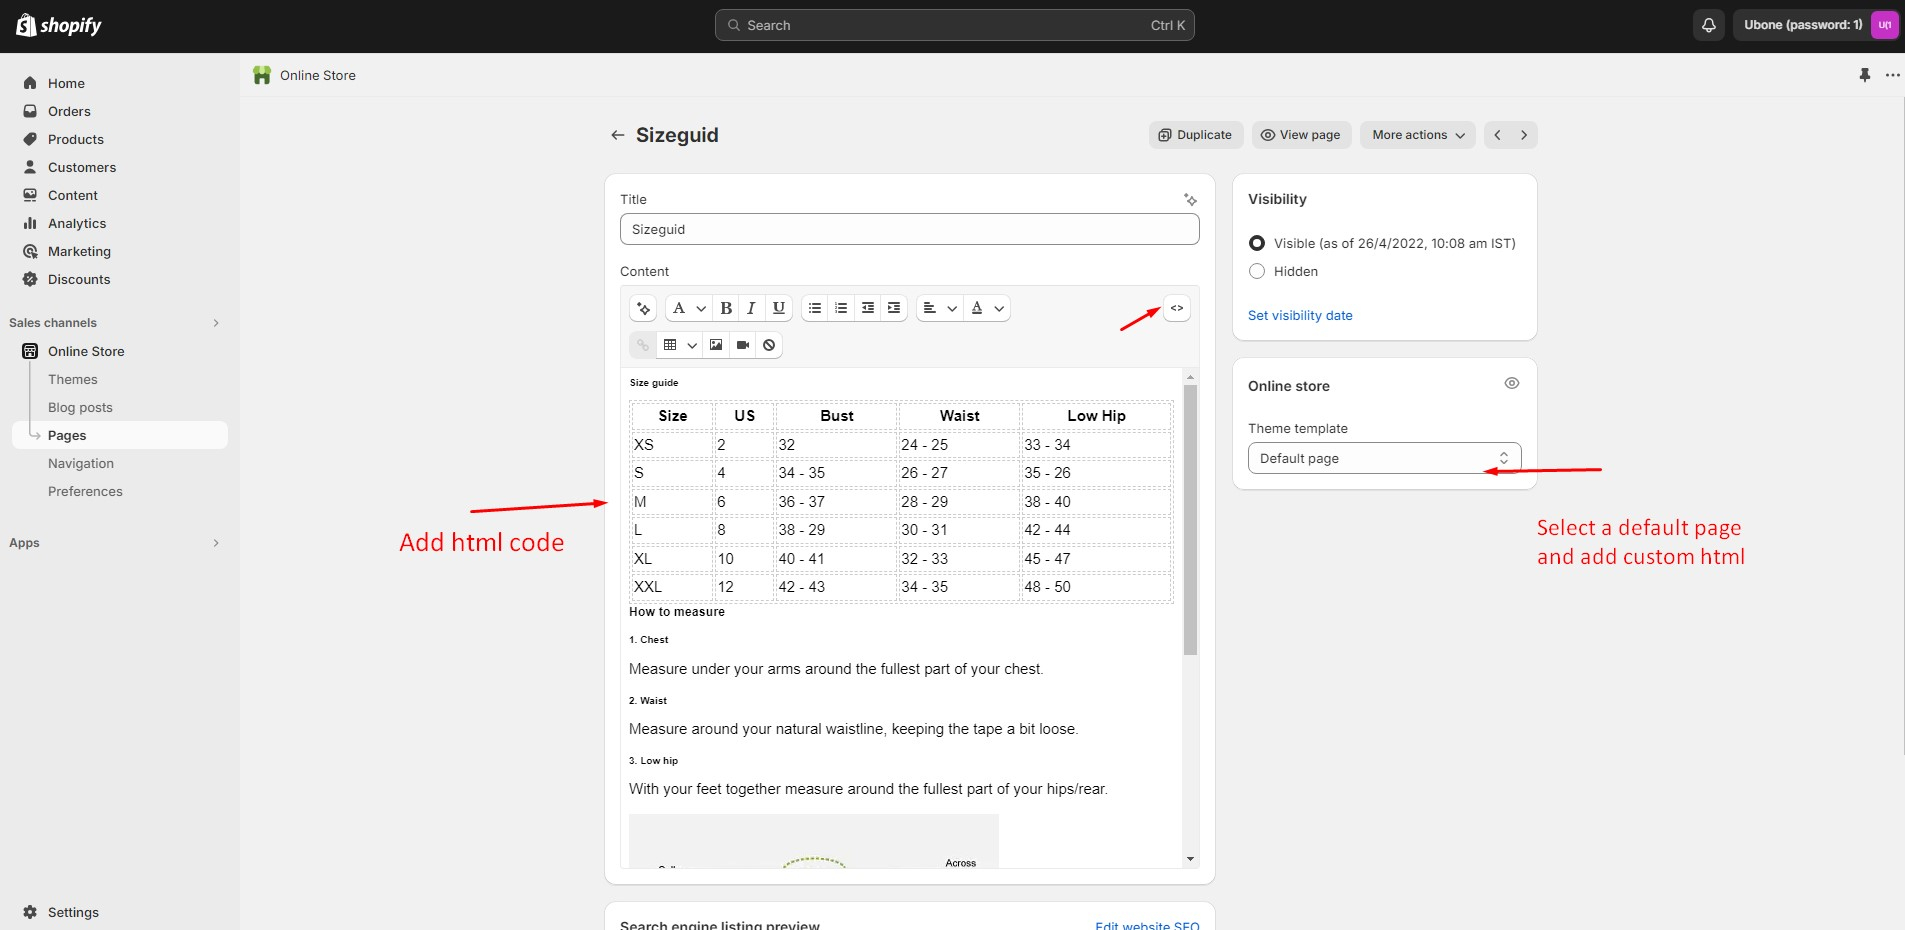The height and width of the screenshot is (930, 1905).
Task: Expand the More actions menu
Action: click(1417, 135)
